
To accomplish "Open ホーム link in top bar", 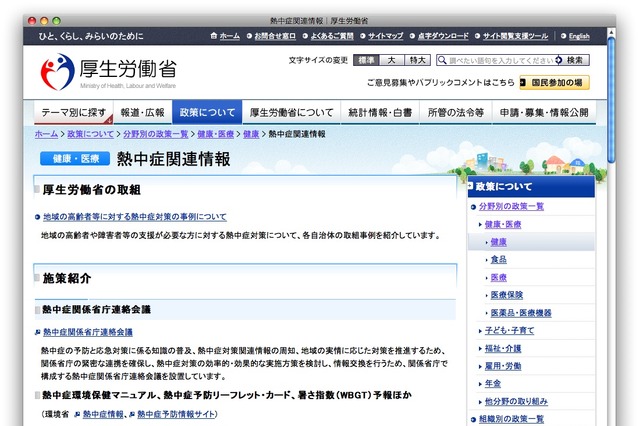I will (x=230, y=36).
